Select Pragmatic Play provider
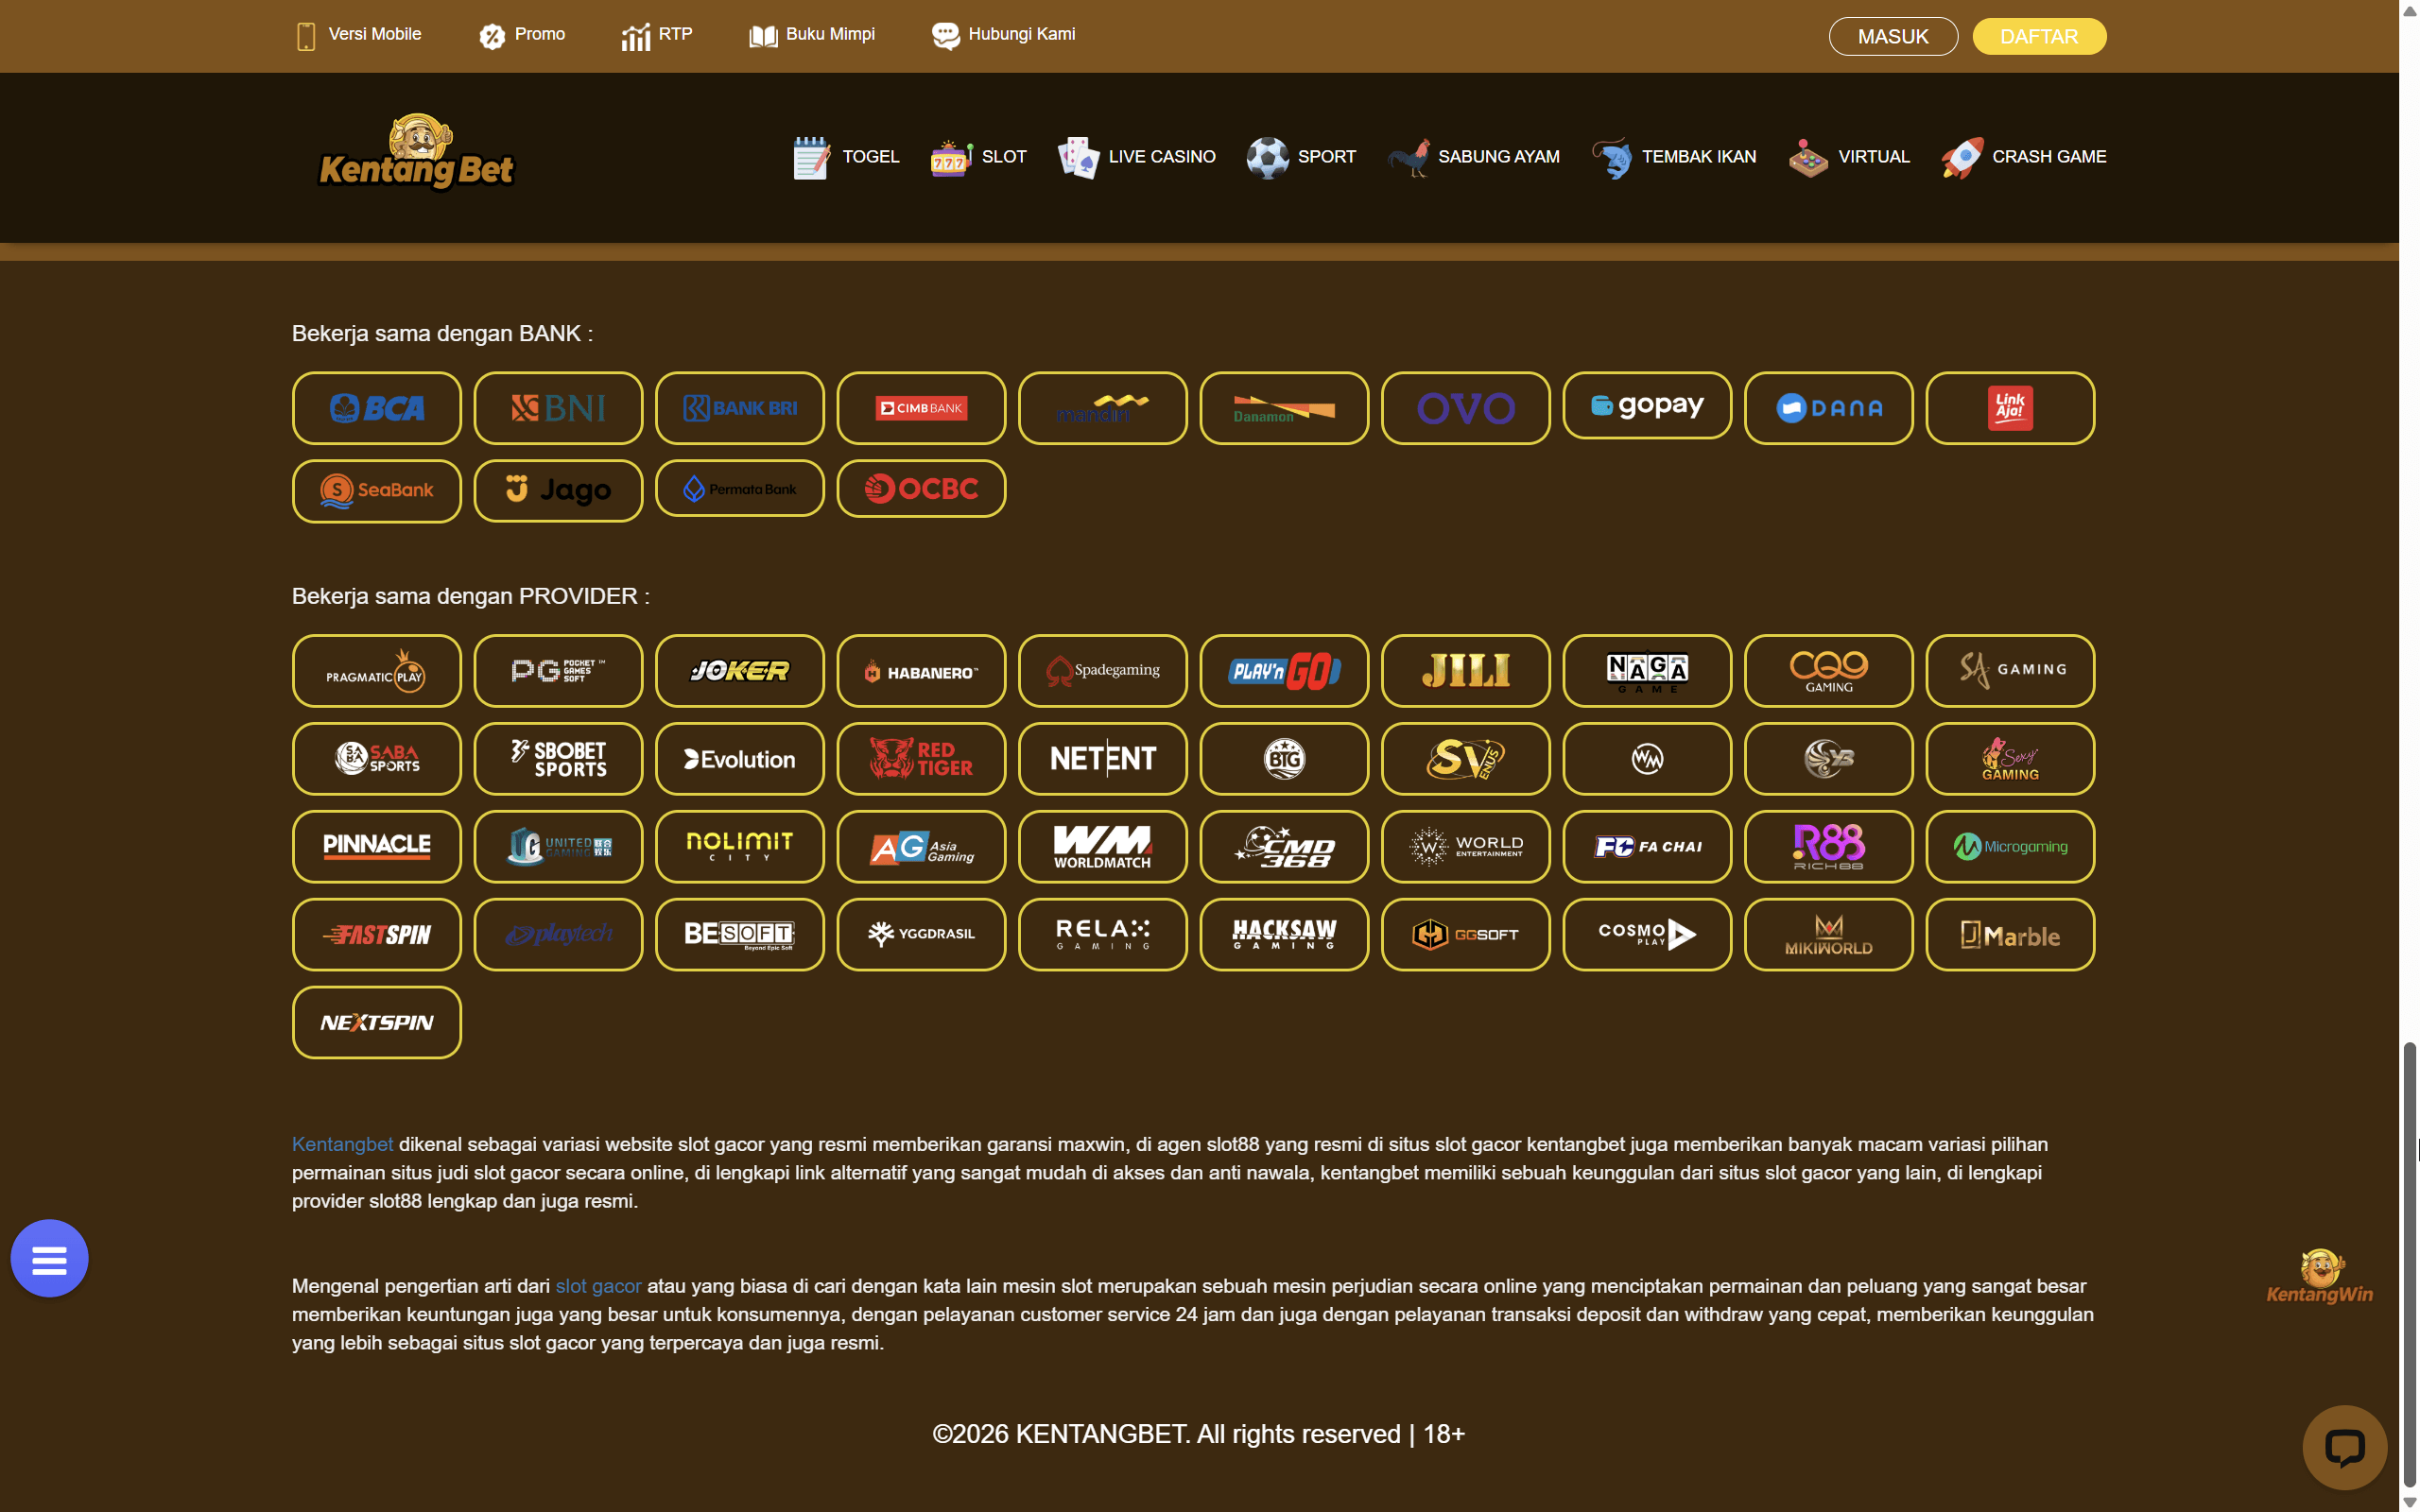The image size is (2420, 1512). point(377,671)
